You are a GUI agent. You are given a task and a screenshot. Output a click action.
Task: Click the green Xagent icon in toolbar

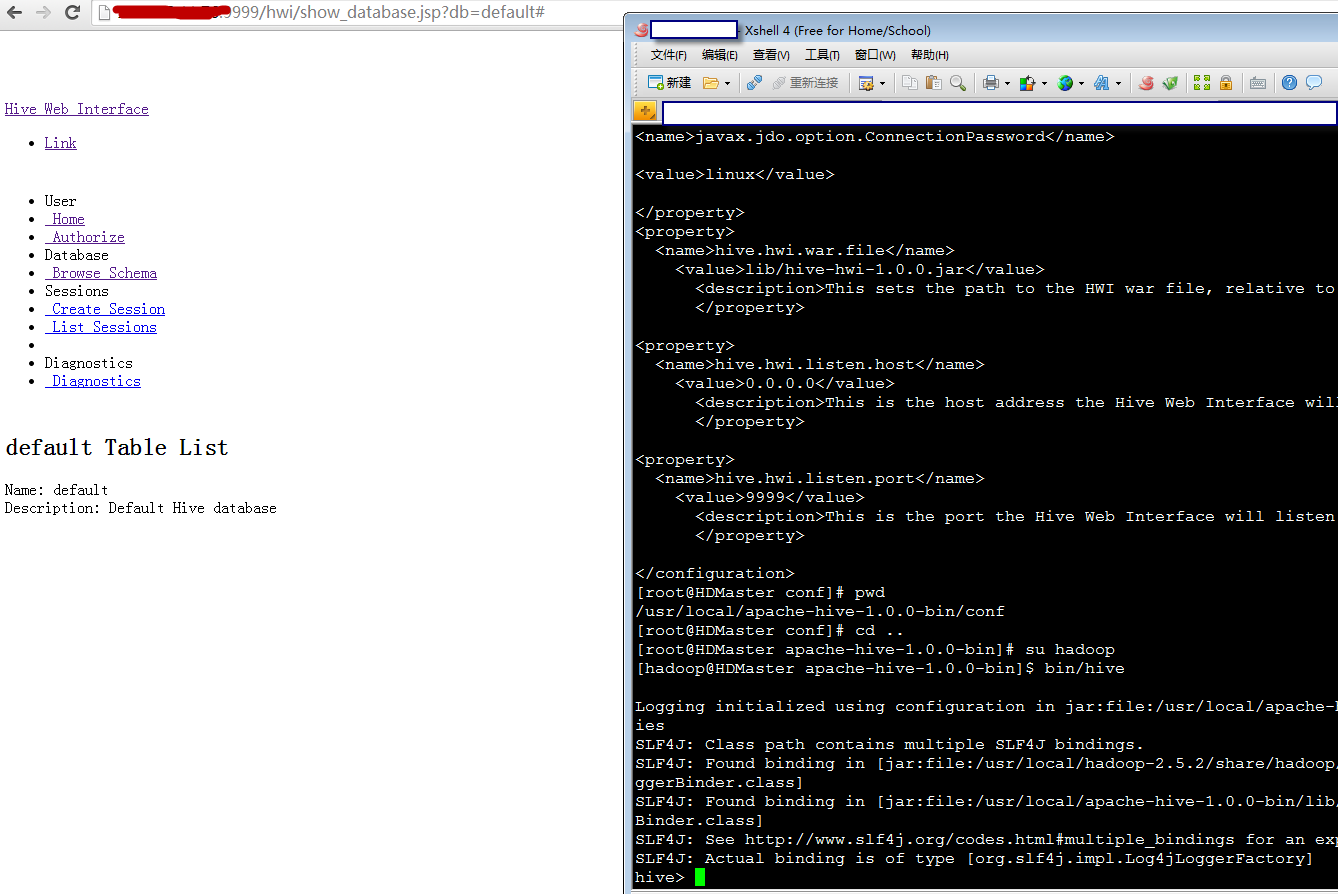click(1170, 83)
